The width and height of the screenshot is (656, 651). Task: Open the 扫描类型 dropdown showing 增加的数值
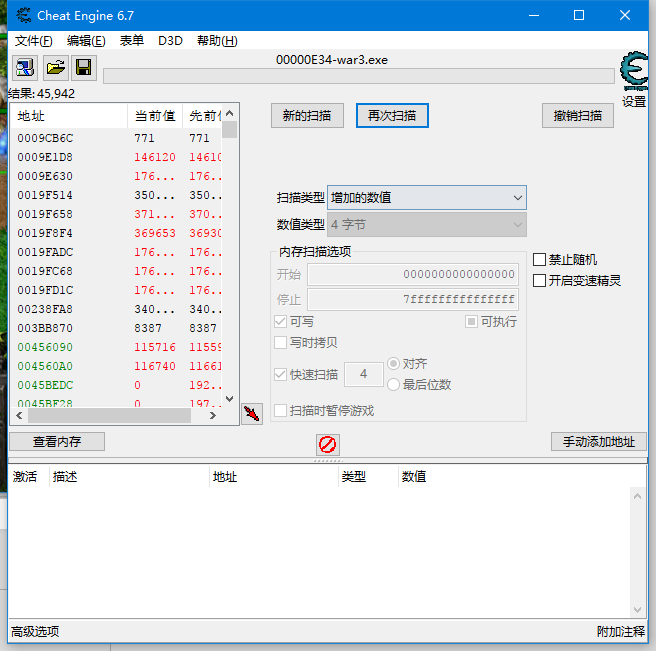click(427, 197)
